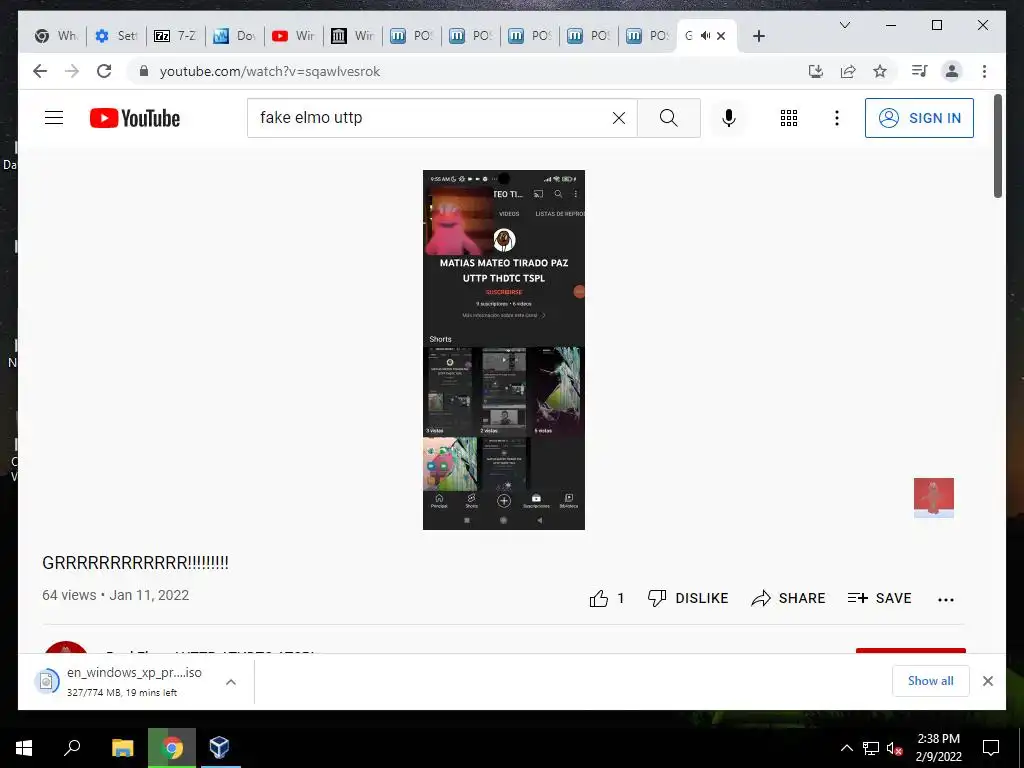The width and height of the screenshot is (1024, 768).
Task: Open more actions ellipsis under the video
Action: pos(946,600)
